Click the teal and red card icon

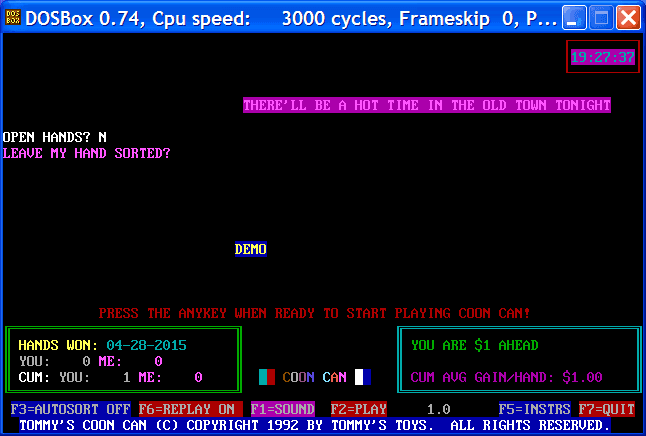tap(267, 377)
